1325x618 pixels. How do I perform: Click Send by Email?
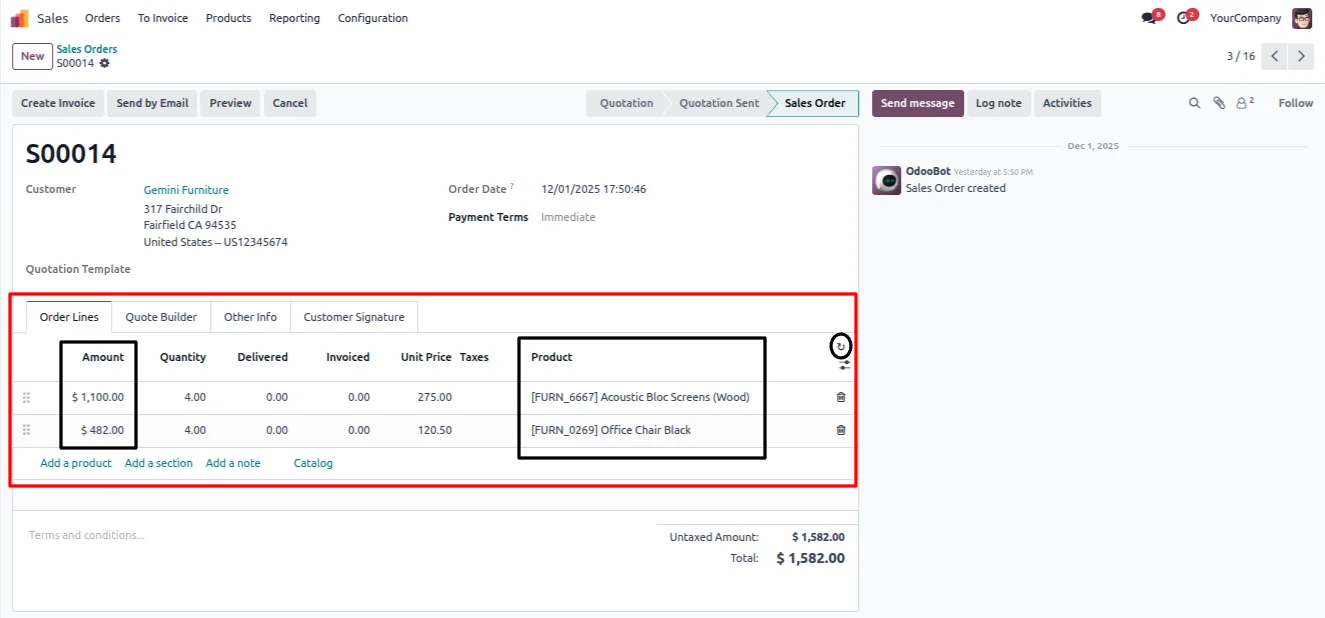pyautogui.click(x=152, y=103)
